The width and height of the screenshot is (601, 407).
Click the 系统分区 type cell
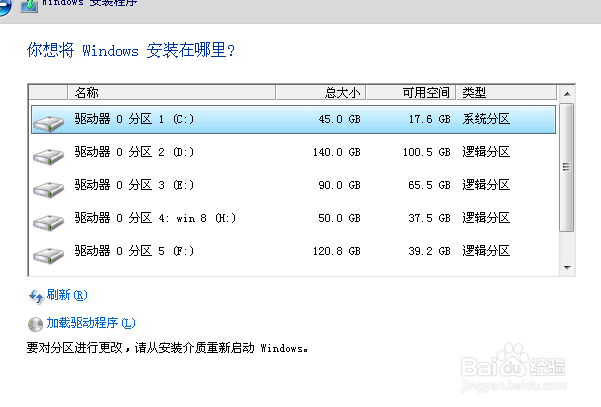tap(486, 119)
